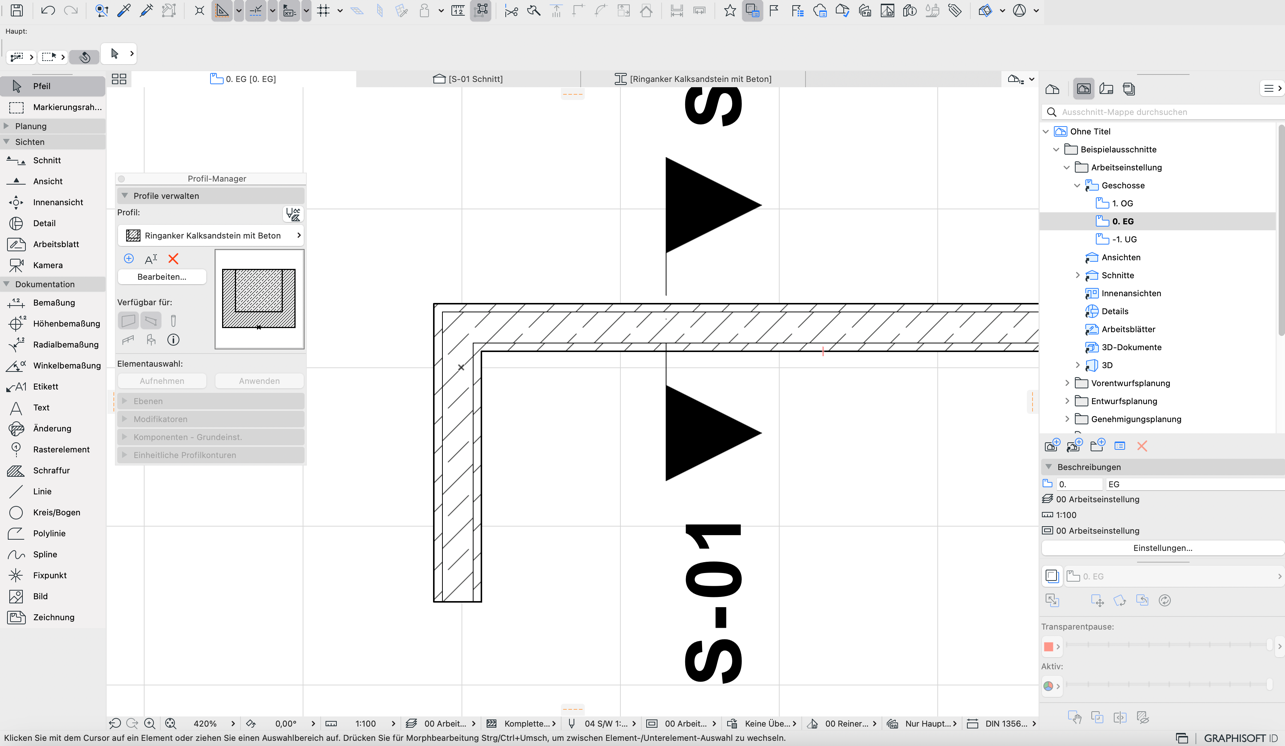The width and height of the screenshot is (1285, 746).
Task: Switch to the 0. EG tab
Action: 243,79
